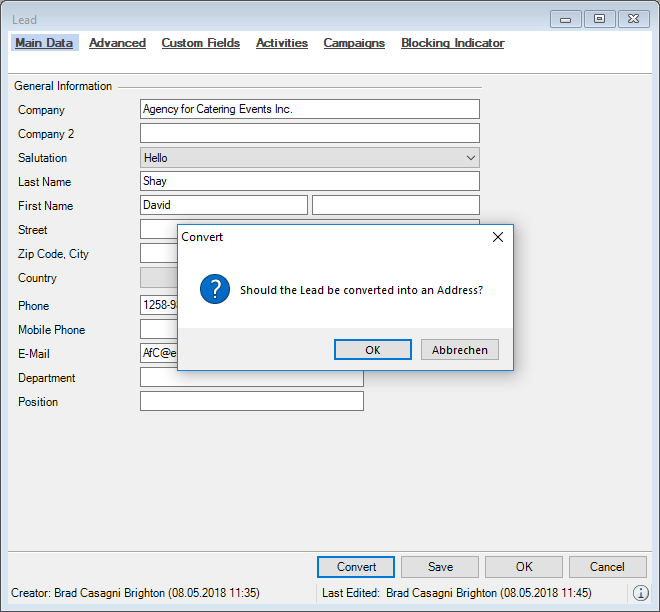Image resolution: width=660 pixels, height=612 pixels.
Task: Confirm conversion with dialog OK button
Action: 372,350
